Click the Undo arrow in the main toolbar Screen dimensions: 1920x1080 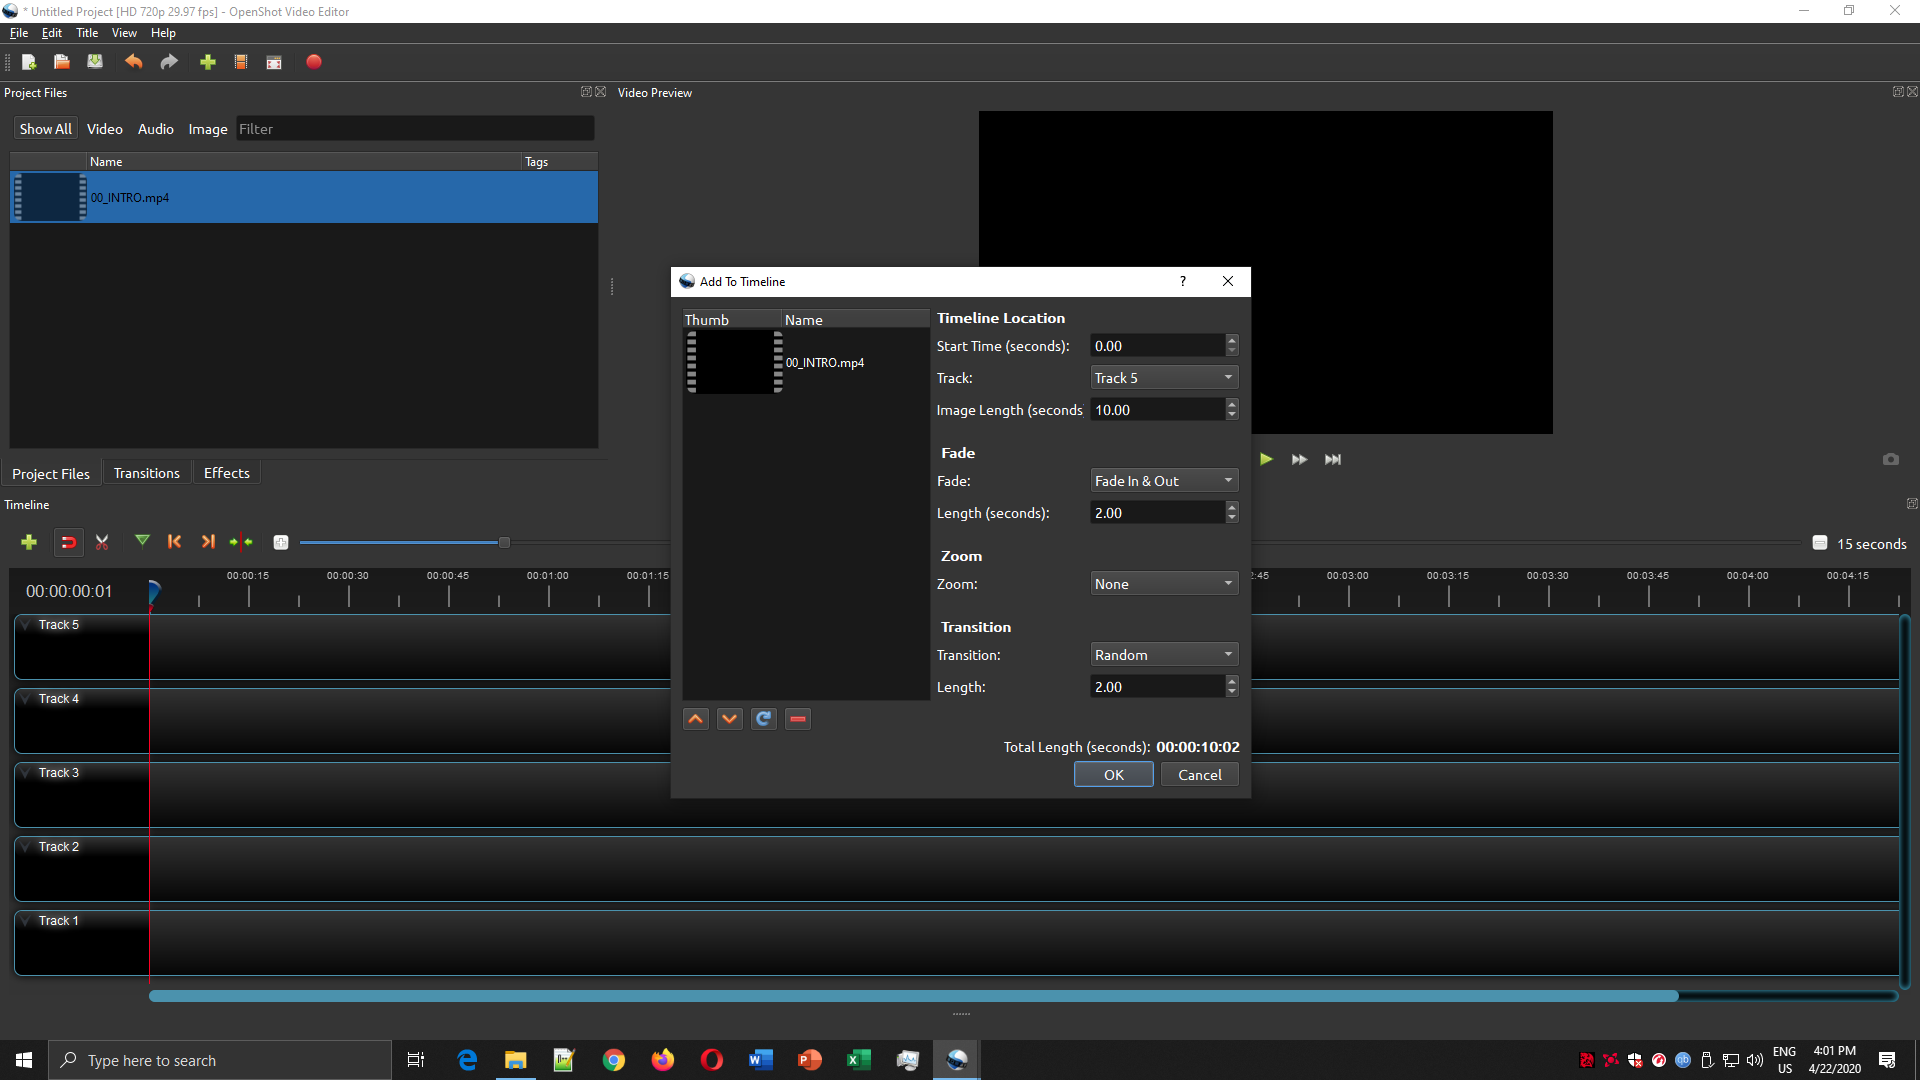pos(133,62)
